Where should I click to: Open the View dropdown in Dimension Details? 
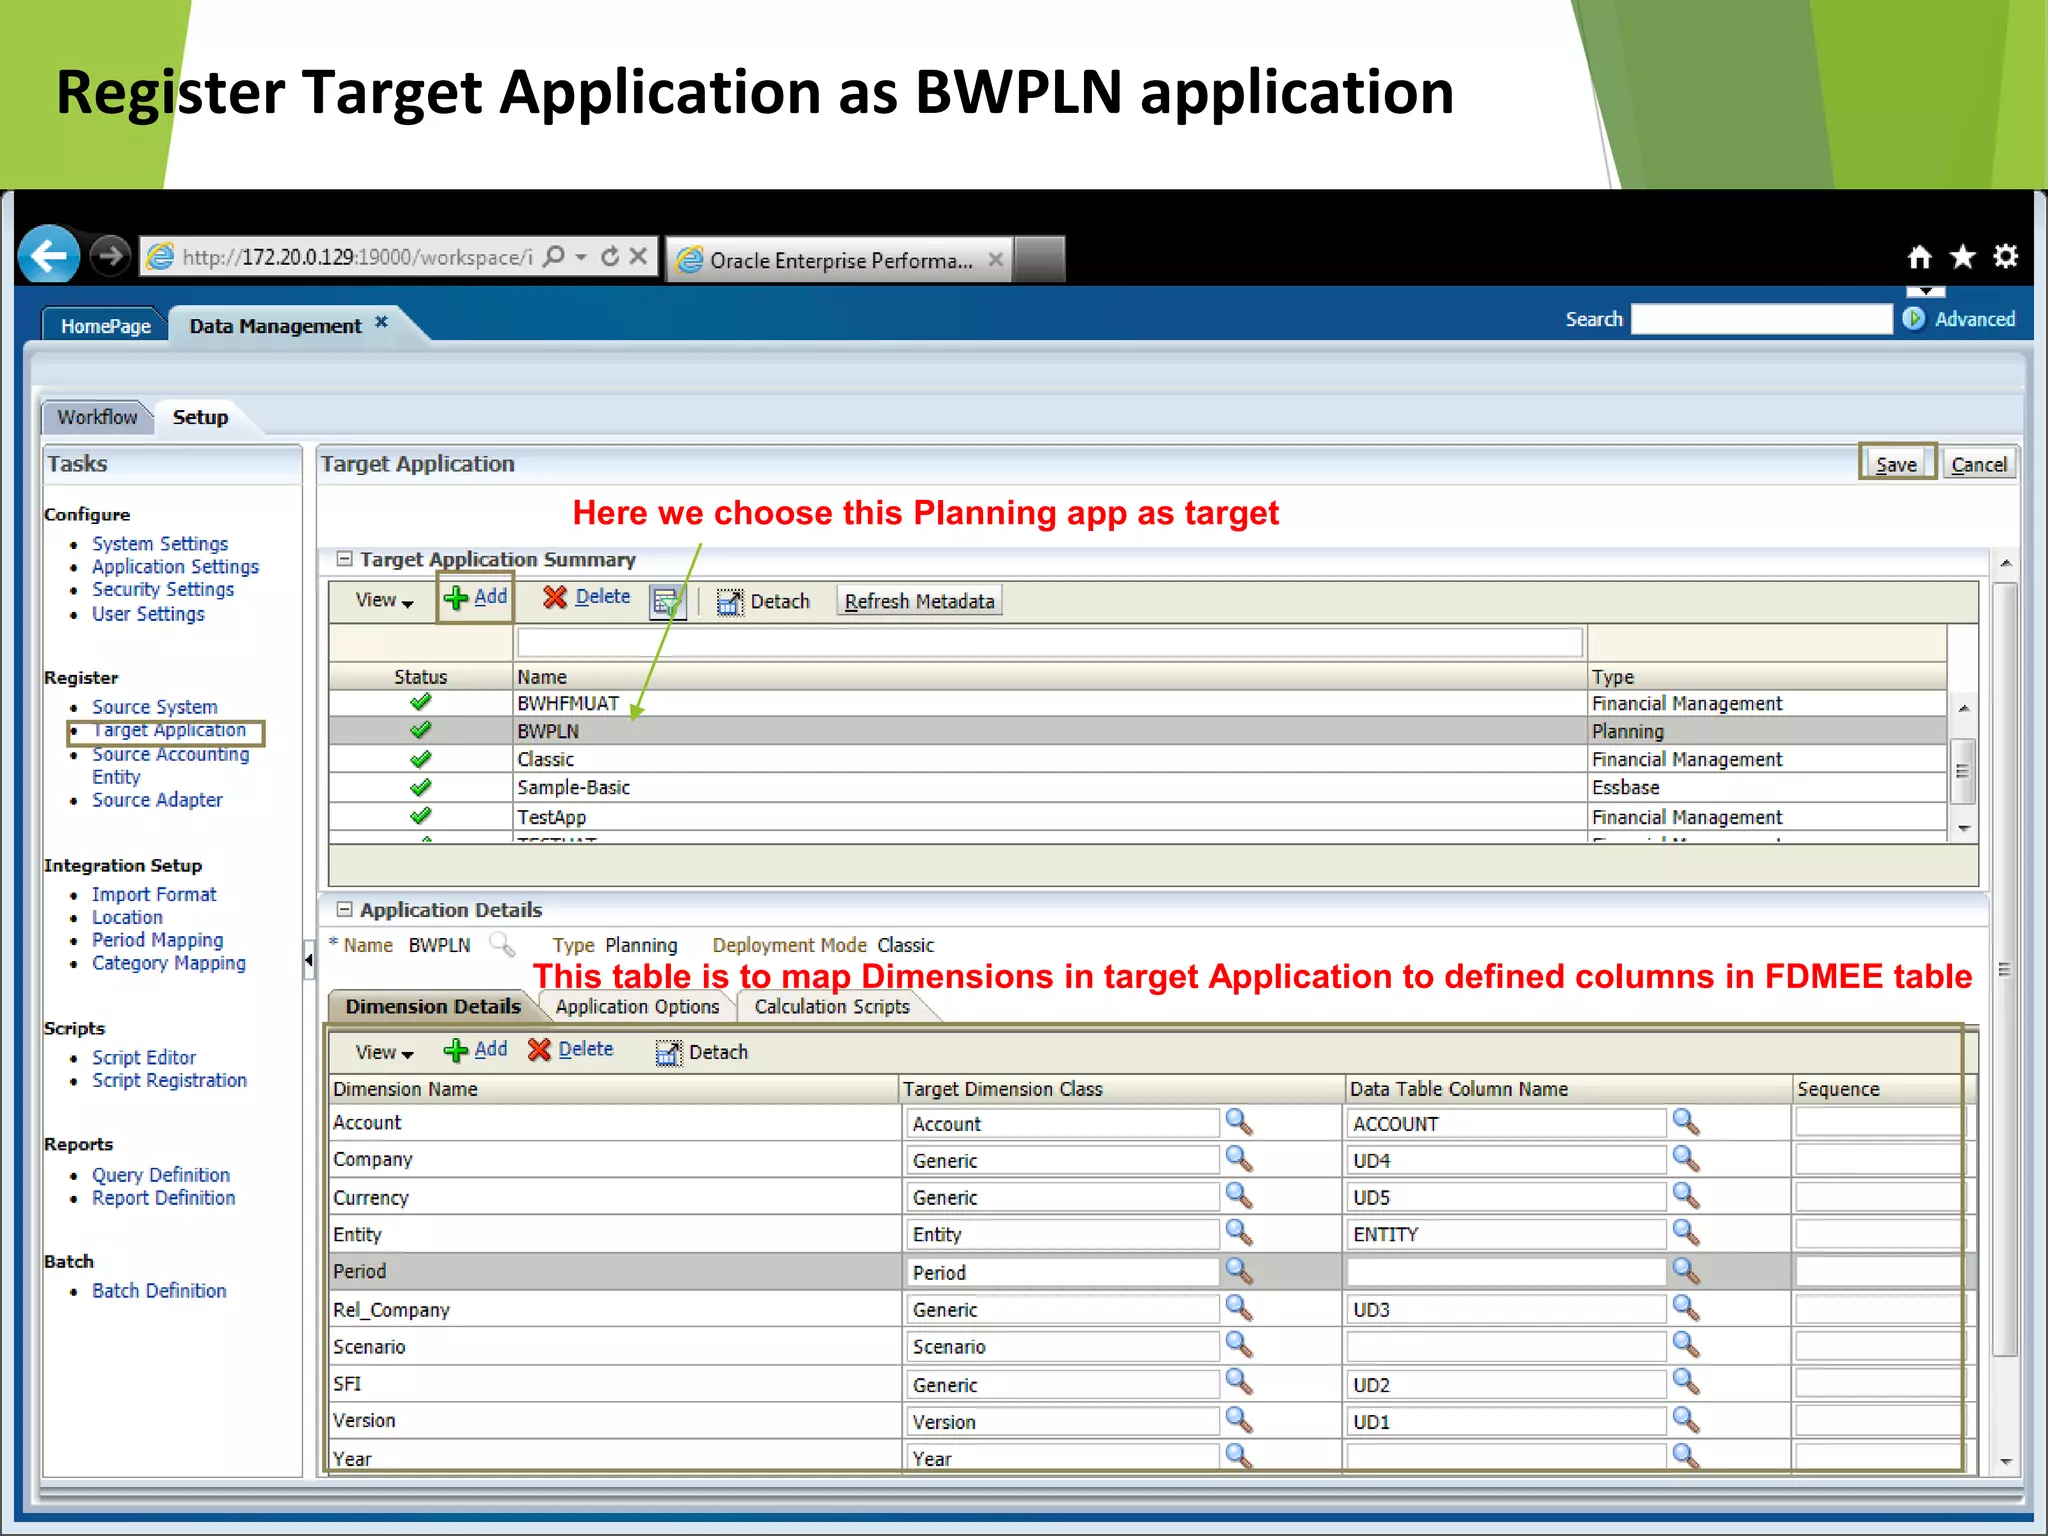point(384,1052)
